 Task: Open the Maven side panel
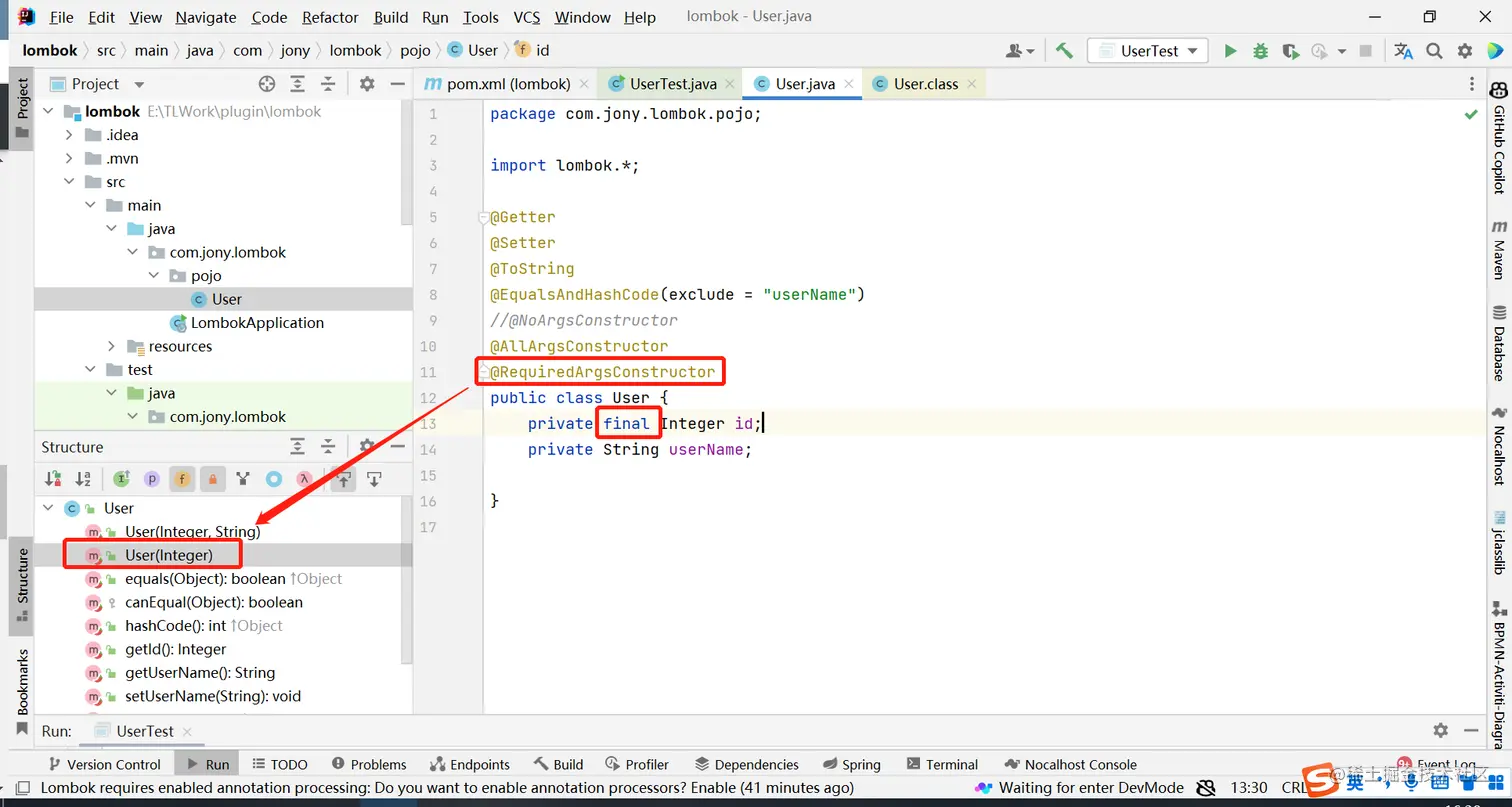1499,249
